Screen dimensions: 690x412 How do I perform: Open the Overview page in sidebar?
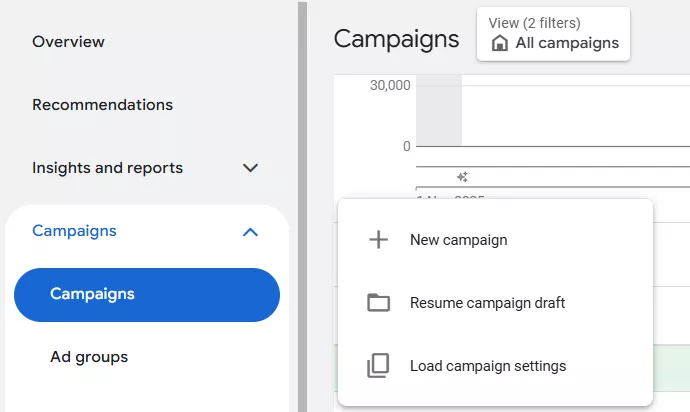click(68, 42)
